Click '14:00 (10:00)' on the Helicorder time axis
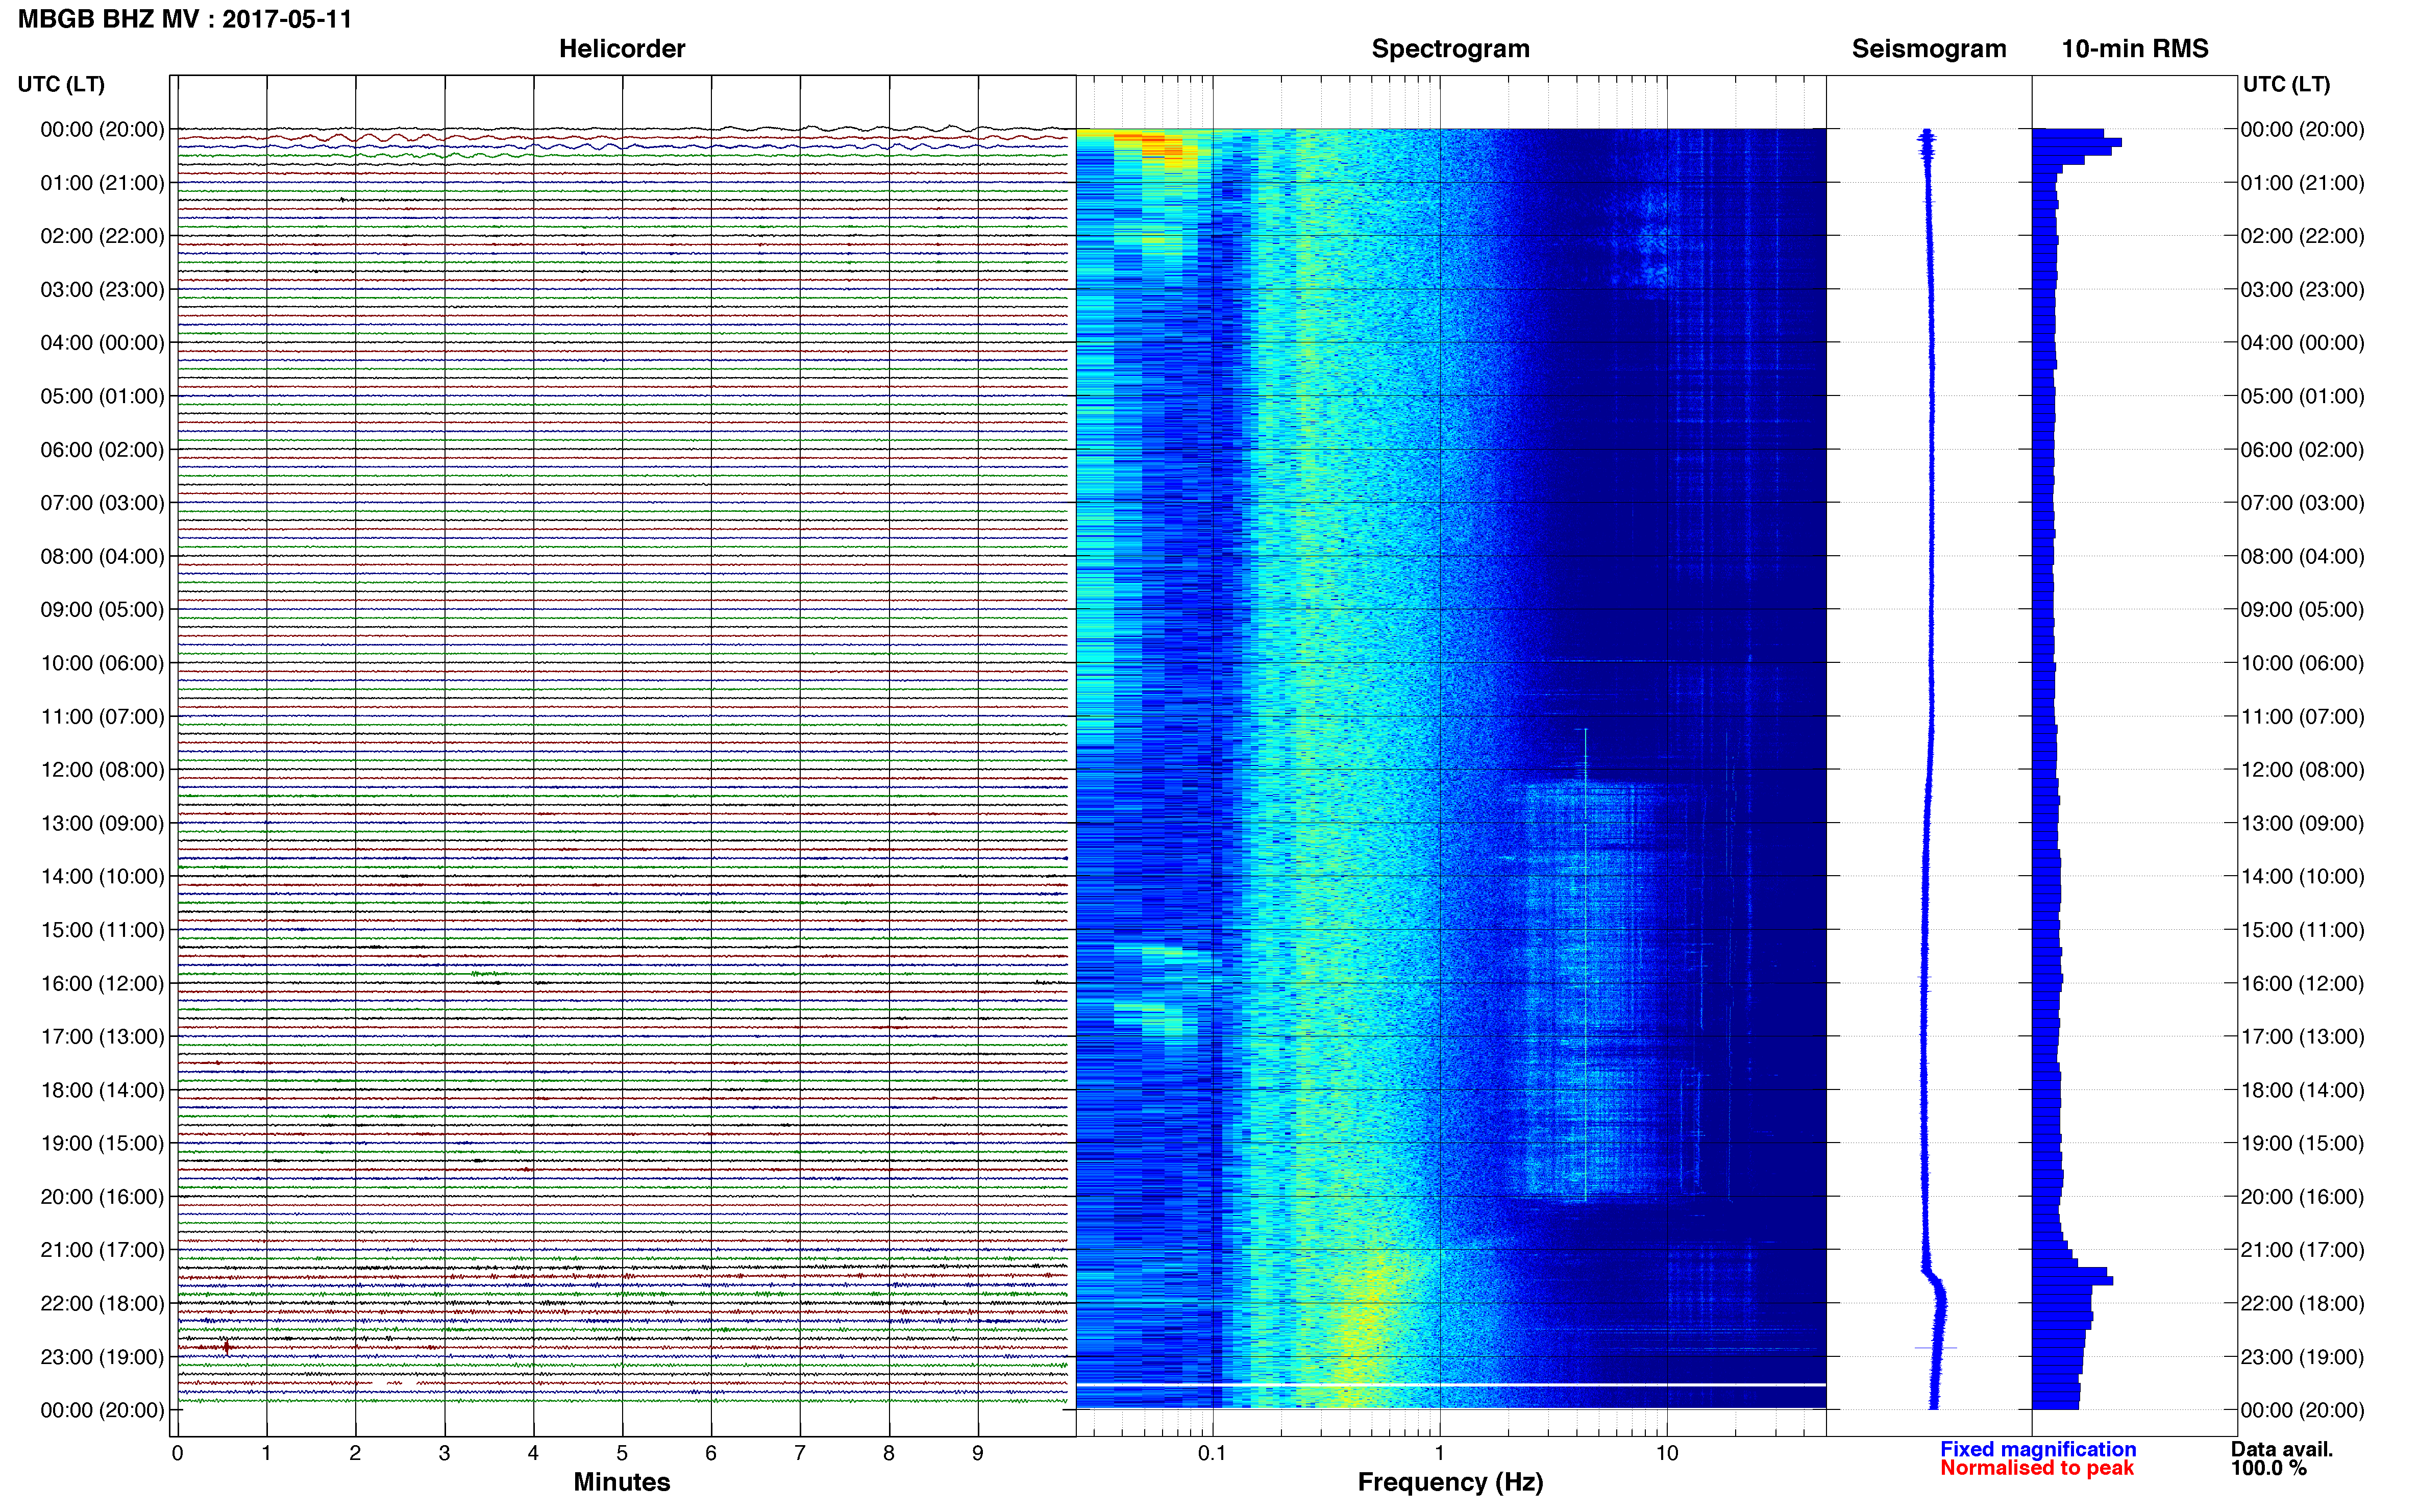Screen dimensions: 2419x1512 pyautogui.click(x=102, y=877)
